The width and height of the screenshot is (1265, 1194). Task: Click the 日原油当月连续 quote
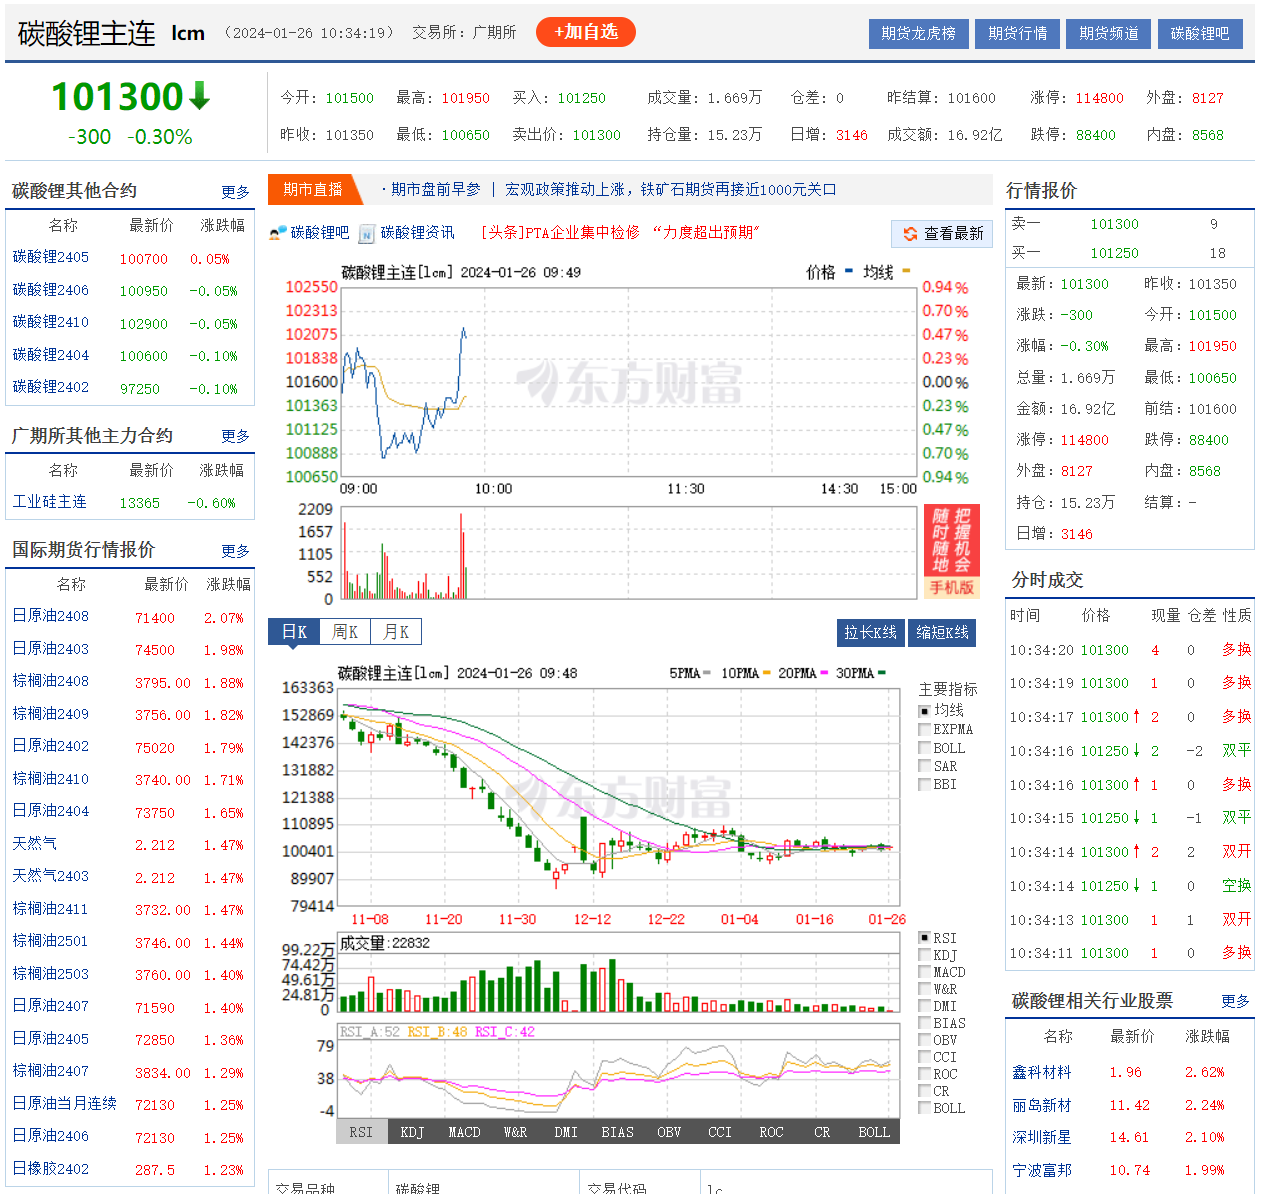(65, 1104)
